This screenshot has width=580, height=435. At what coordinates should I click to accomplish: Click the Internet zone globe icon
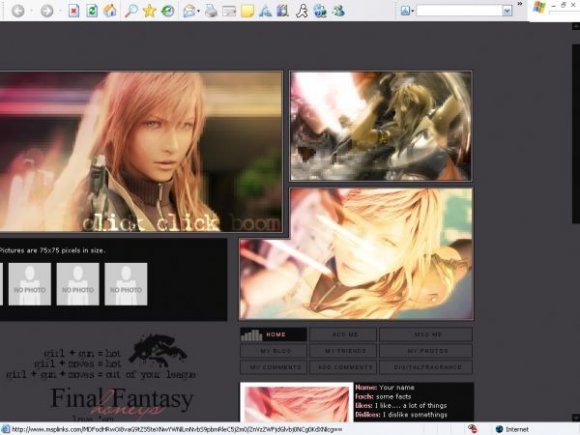click(499, 429)
